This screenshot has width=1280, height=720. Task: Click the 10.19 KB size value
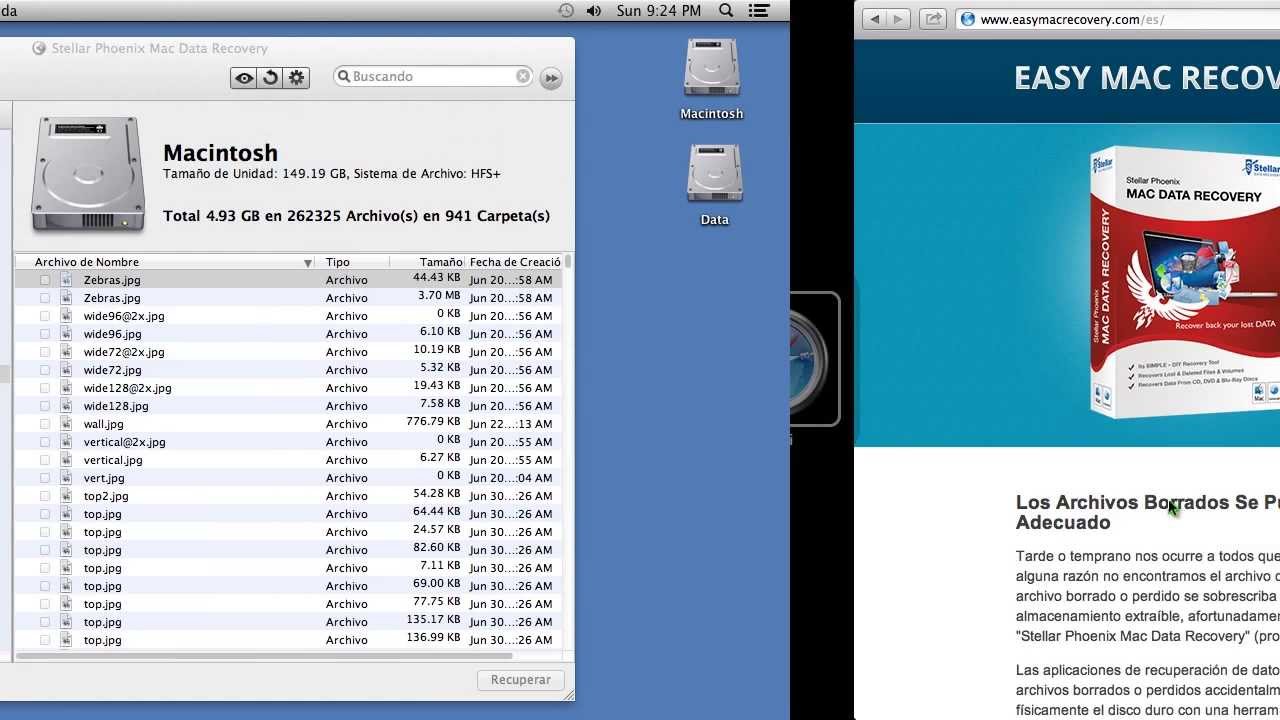[437, 350]
